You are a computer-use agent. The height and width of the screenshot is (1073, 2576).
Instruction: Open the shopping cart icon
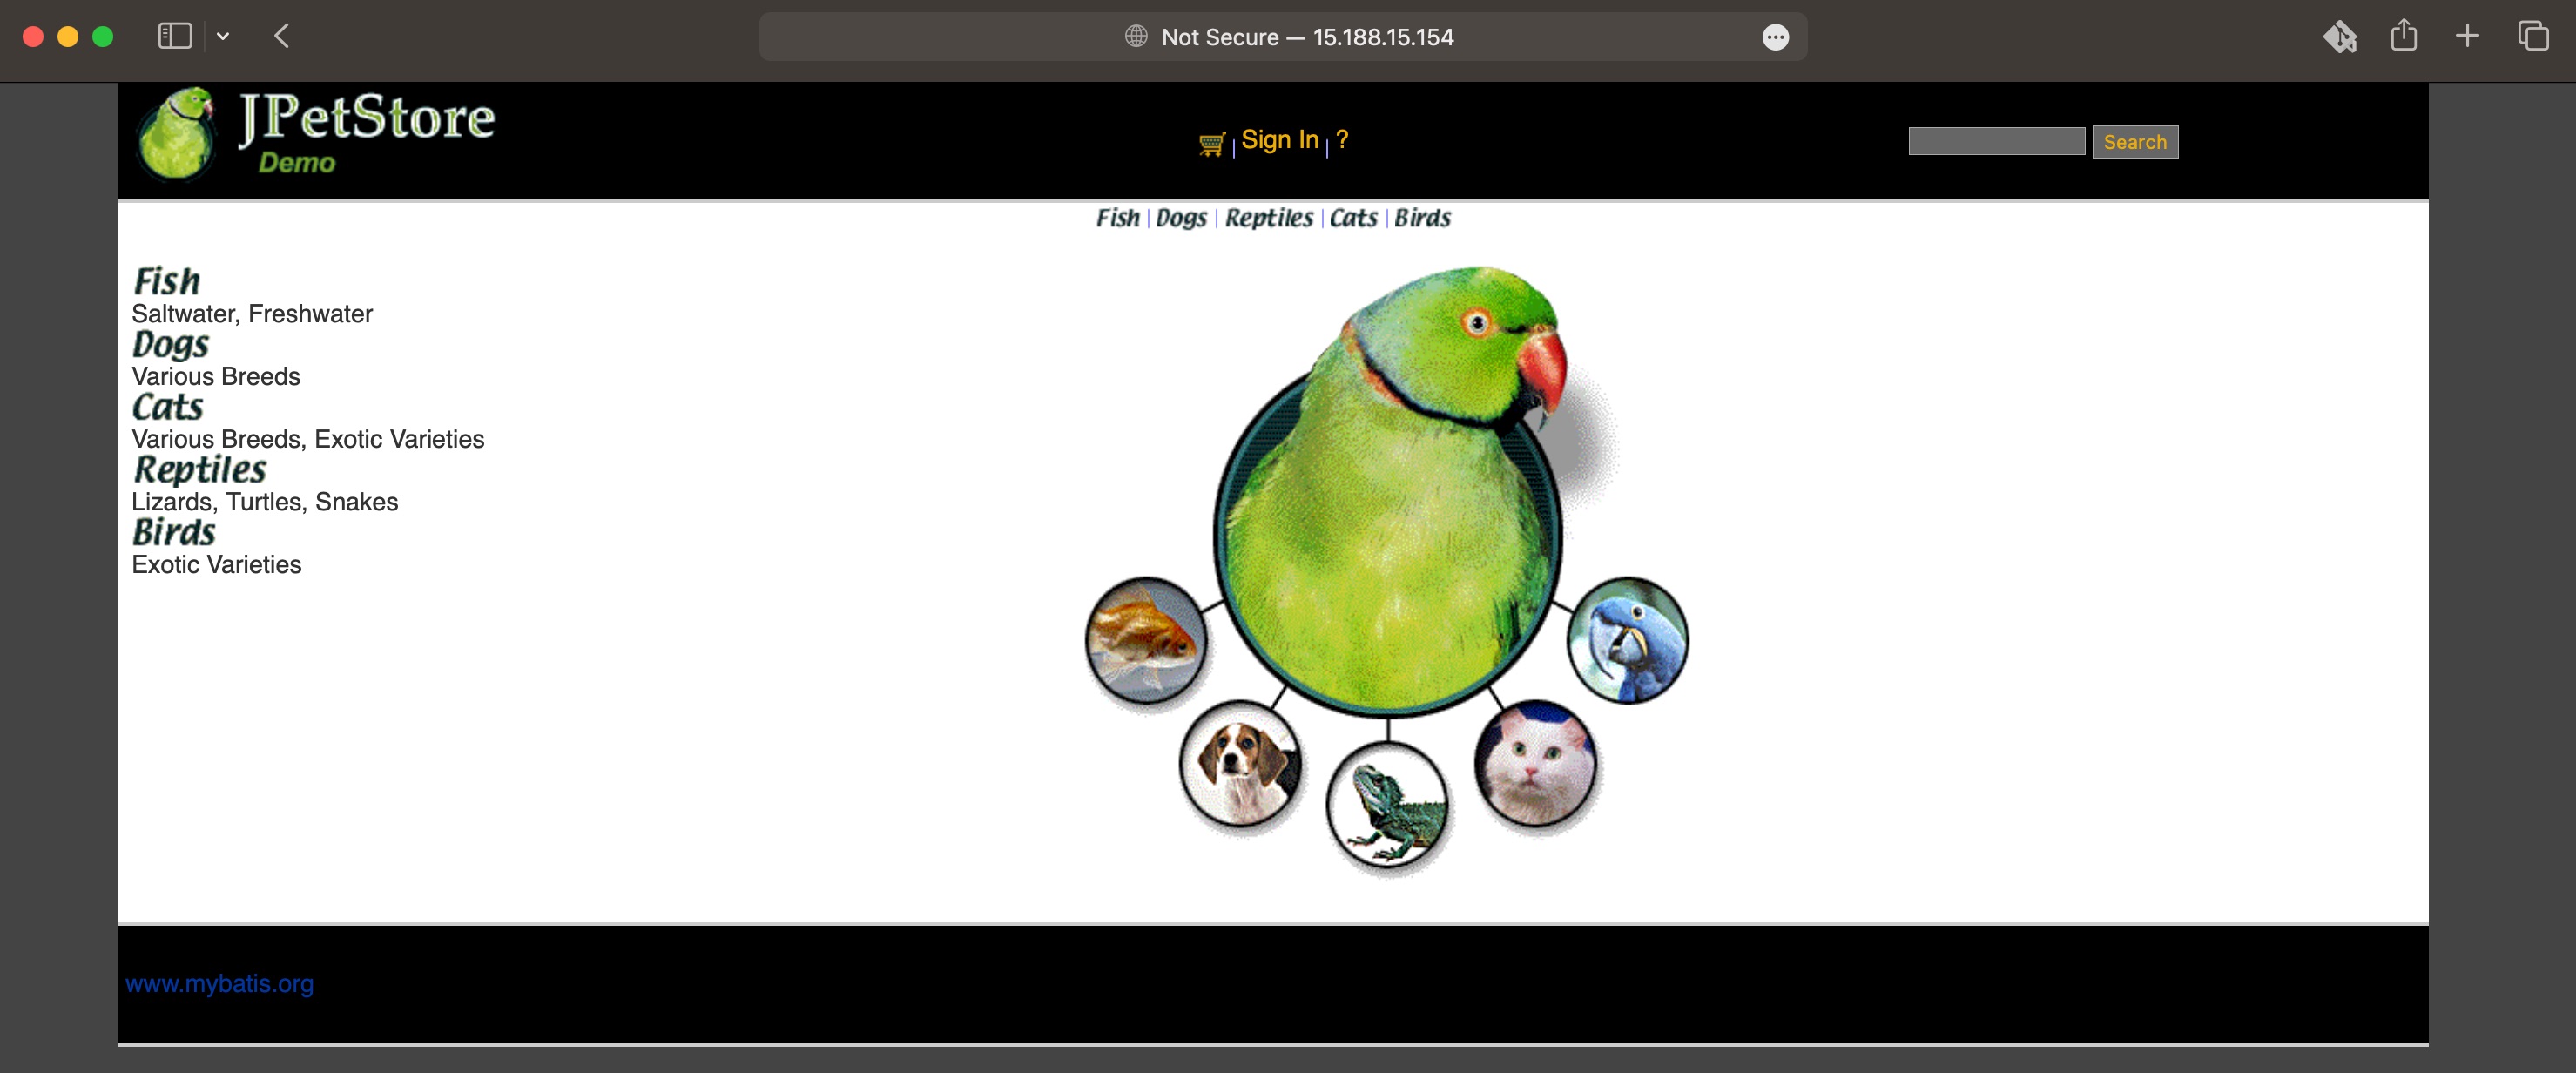click(1211, 144)
